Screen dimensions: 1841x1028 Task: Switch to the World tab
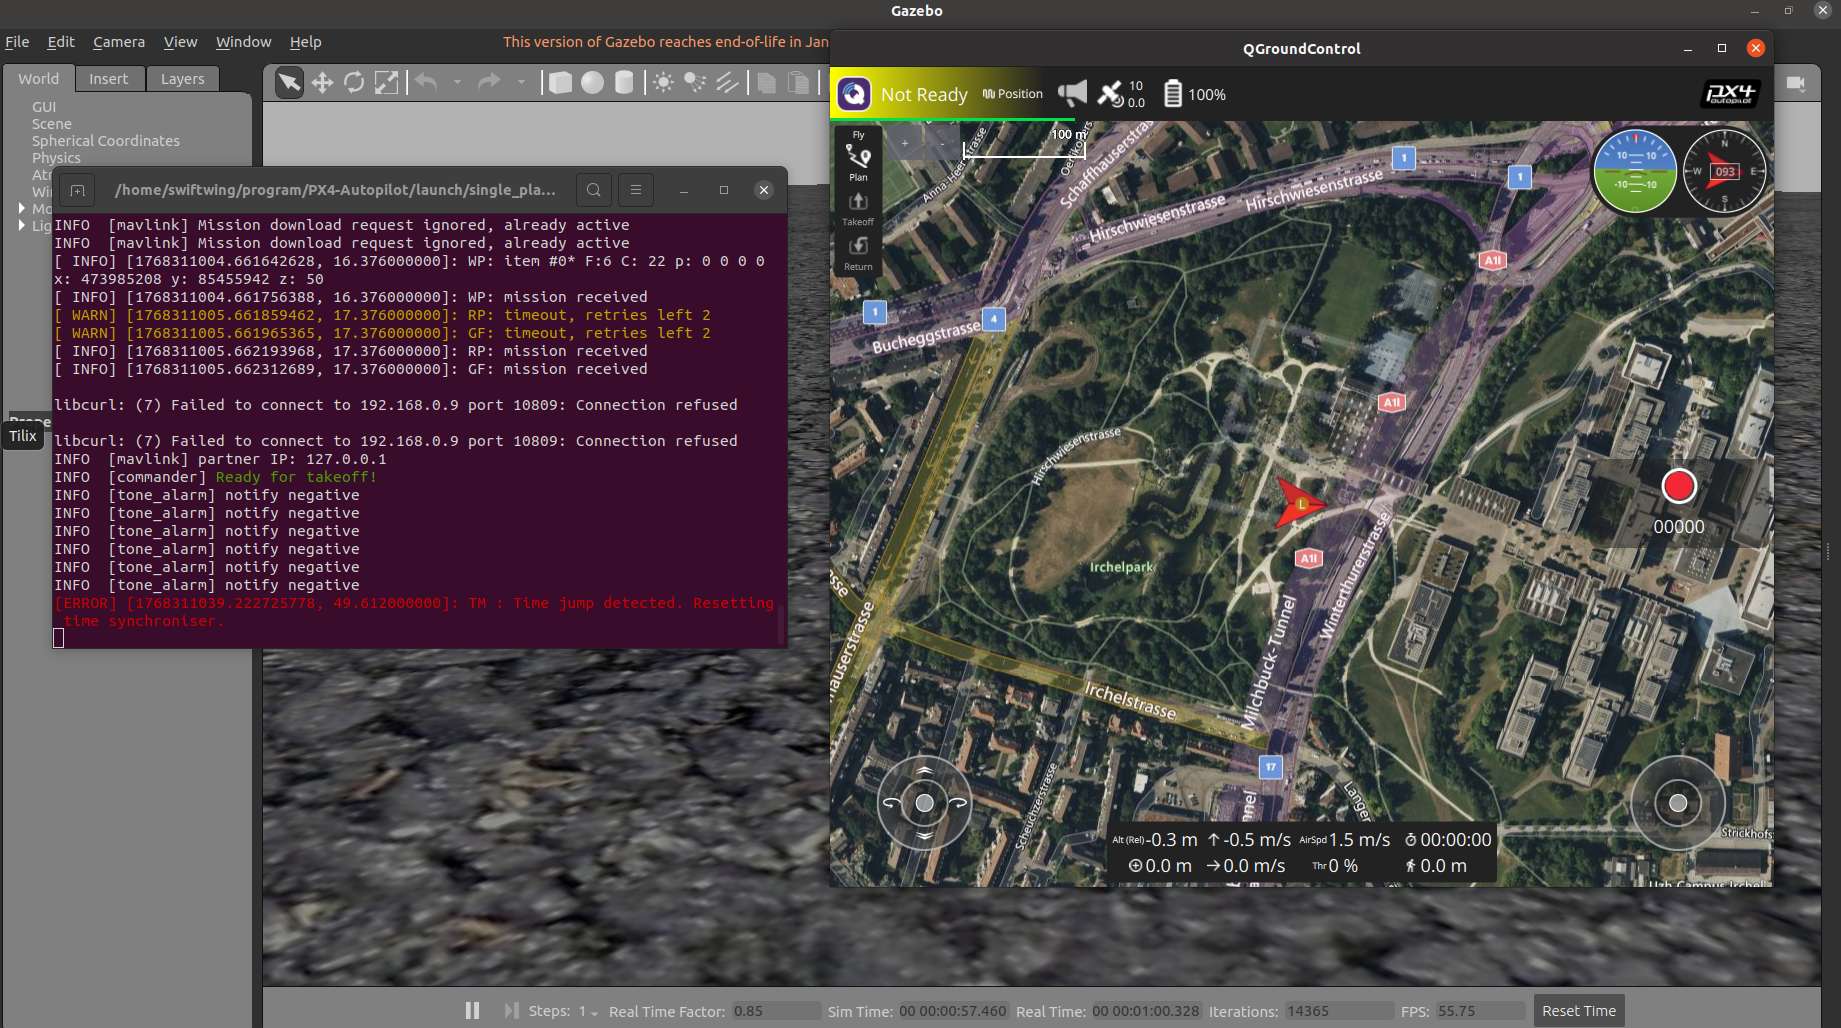click(39, 79)
